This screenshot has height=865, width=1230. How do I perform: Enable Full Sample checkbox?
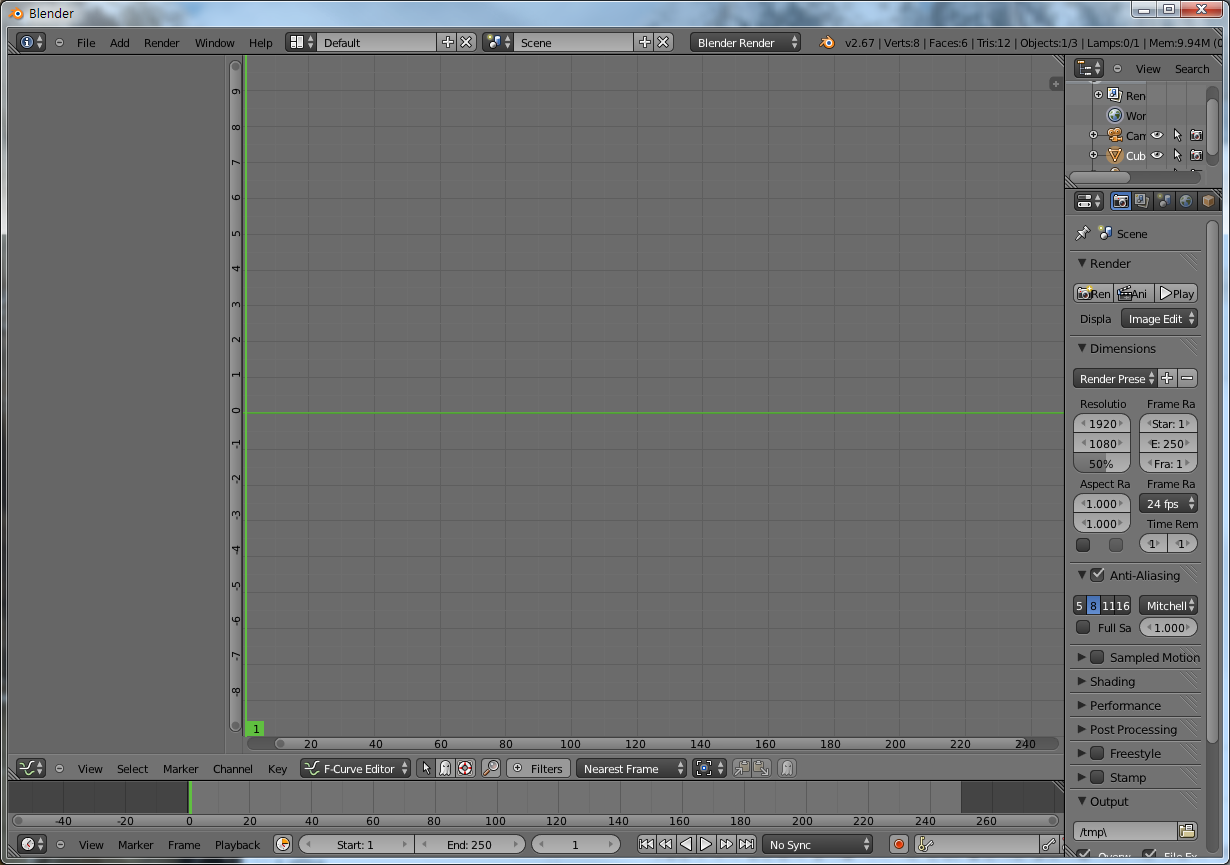coord(1083,627)
